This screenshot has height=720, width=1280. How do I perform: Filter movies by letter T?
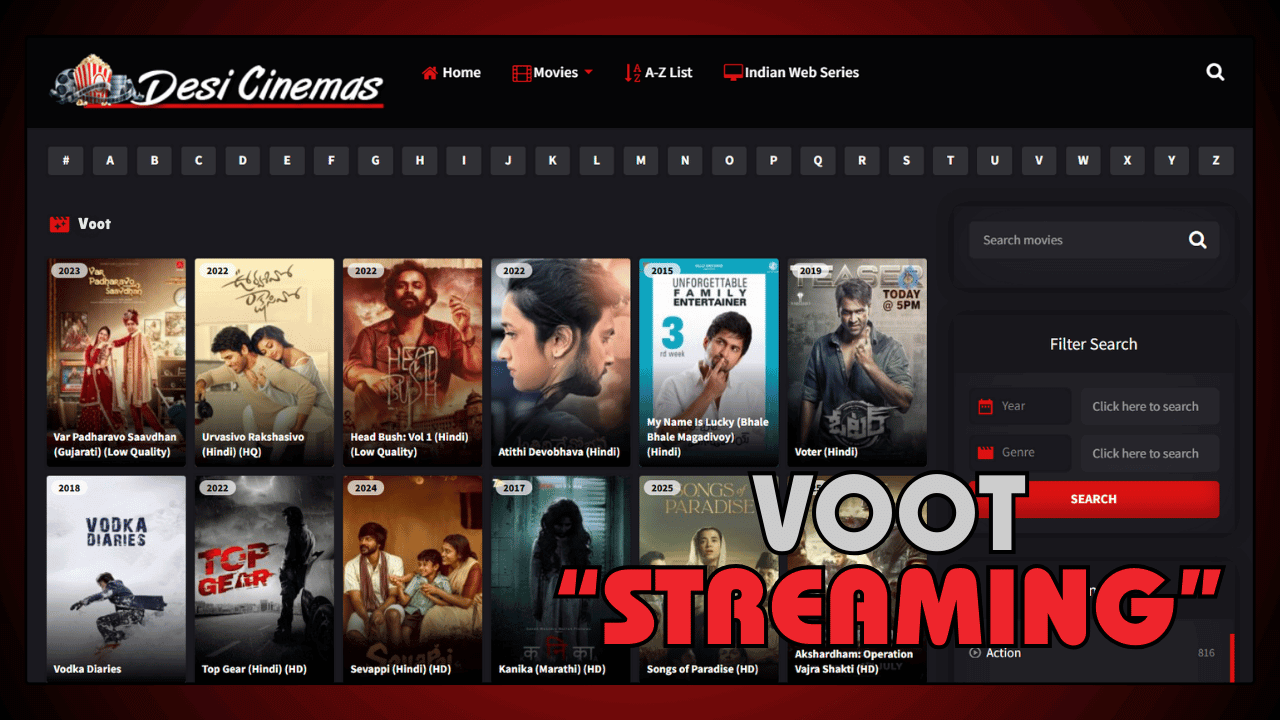coord(951,161)
